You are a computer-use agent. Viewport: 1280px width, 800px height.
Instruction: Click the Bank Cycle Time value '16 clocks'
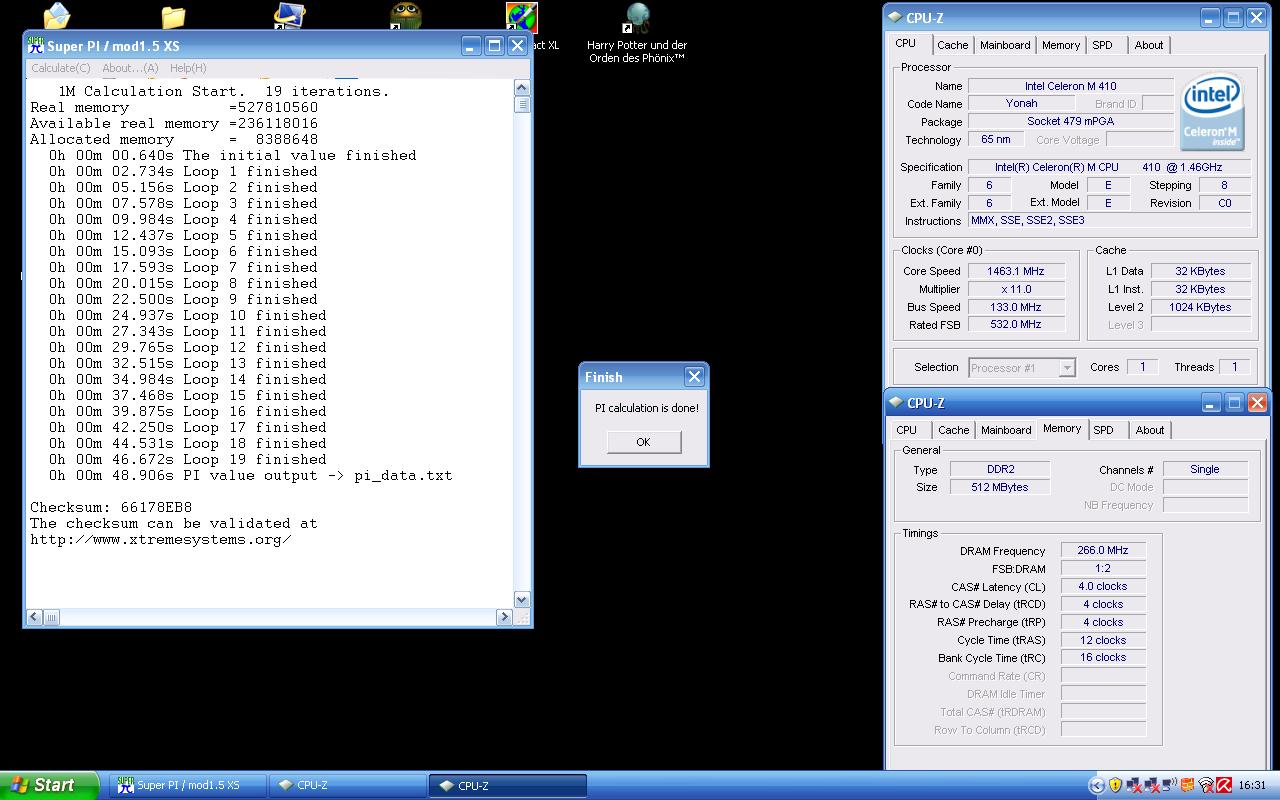point(1103,658)
